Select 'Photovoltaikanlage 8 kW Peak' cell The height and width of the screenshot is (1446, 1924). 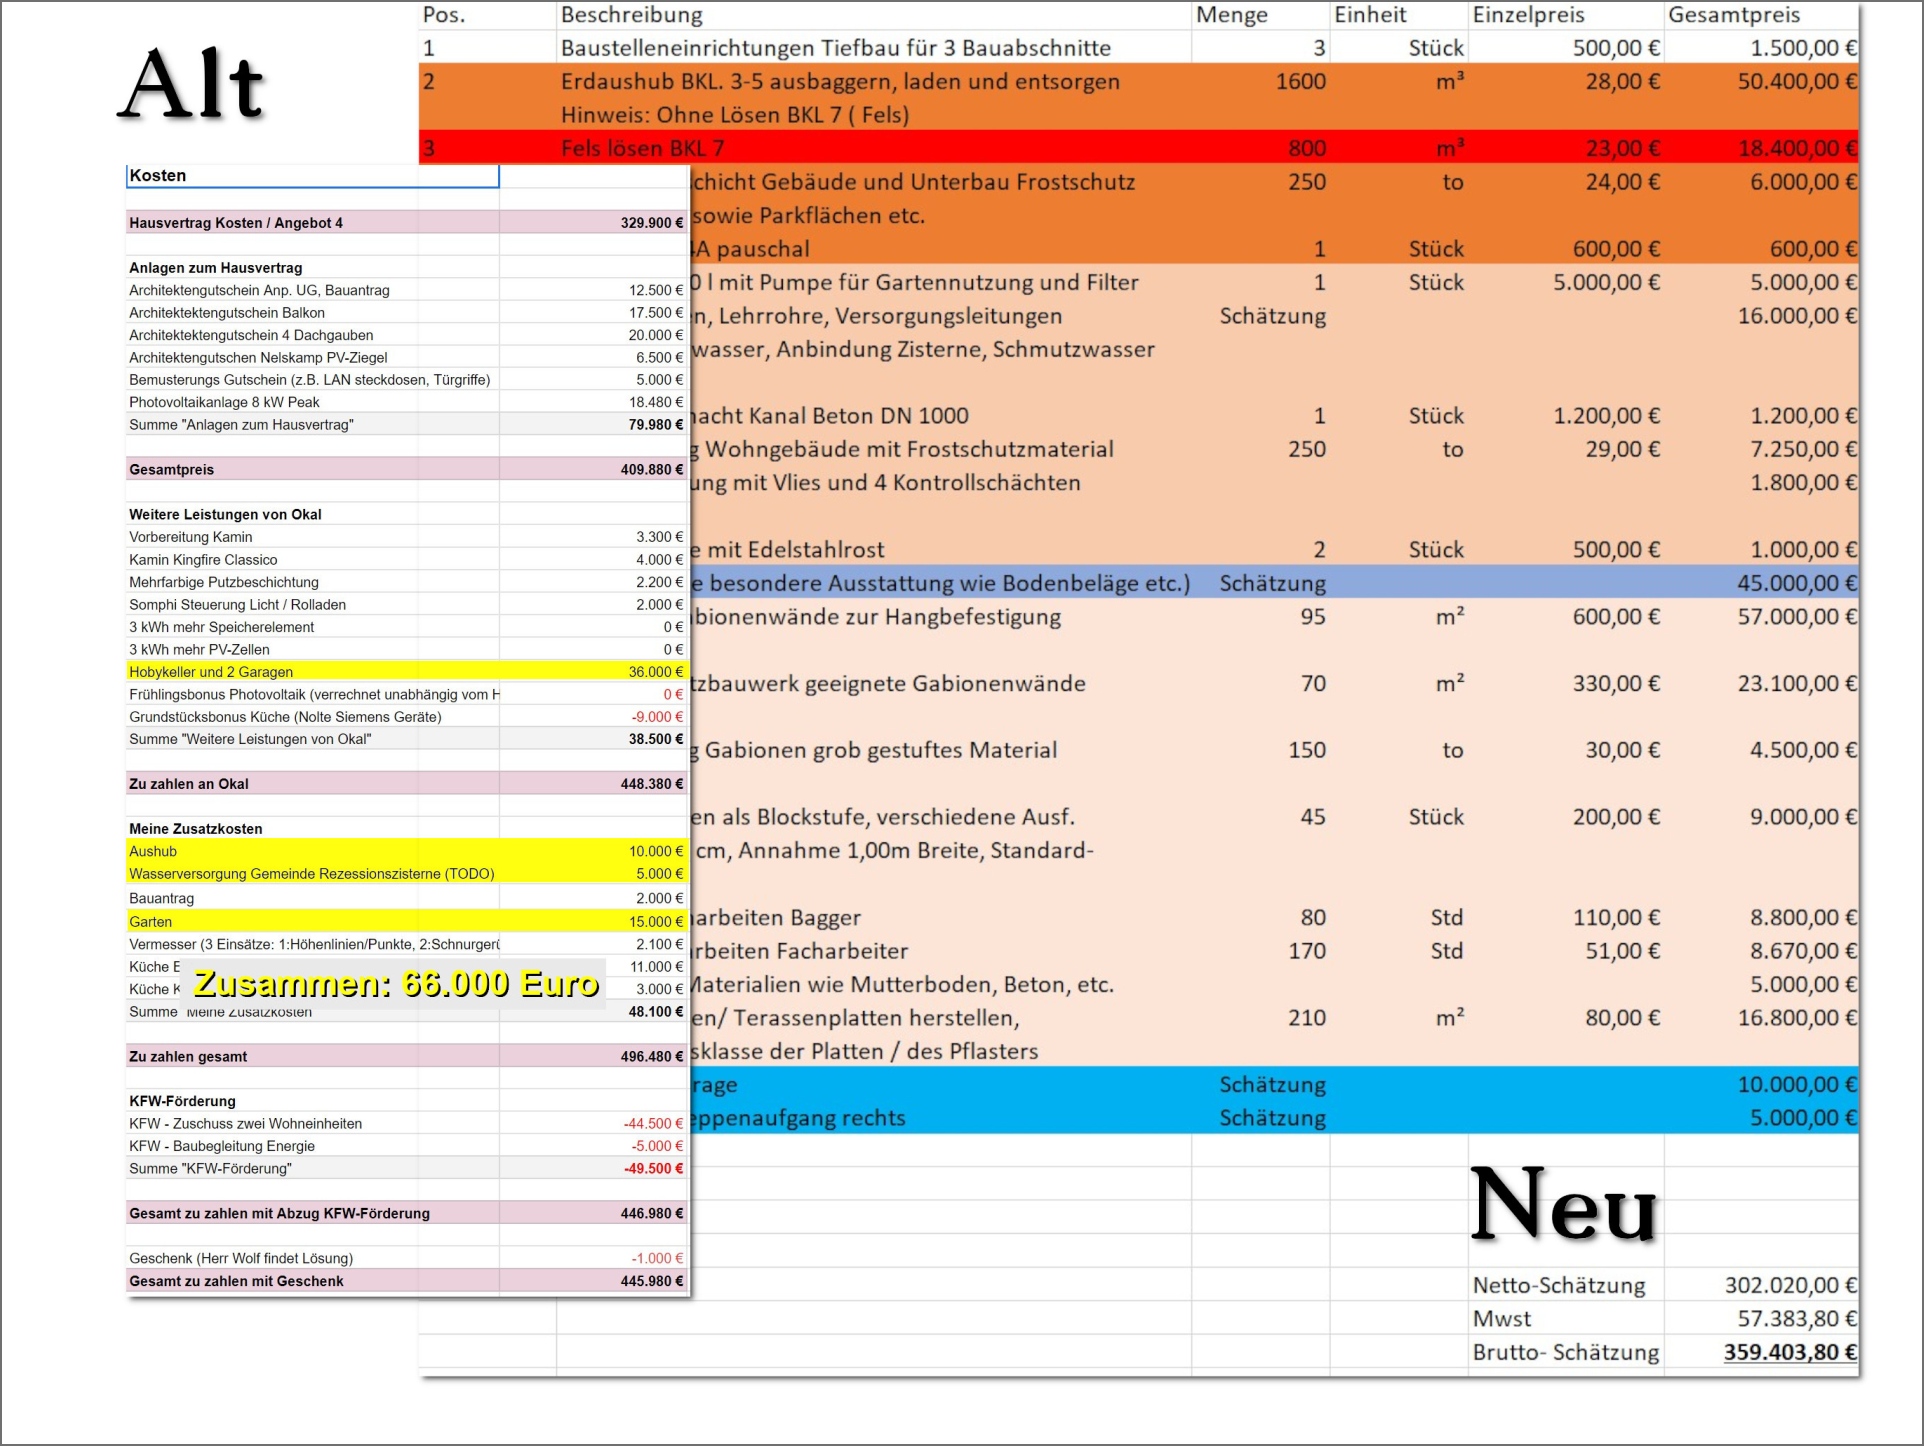coord(224,403)
